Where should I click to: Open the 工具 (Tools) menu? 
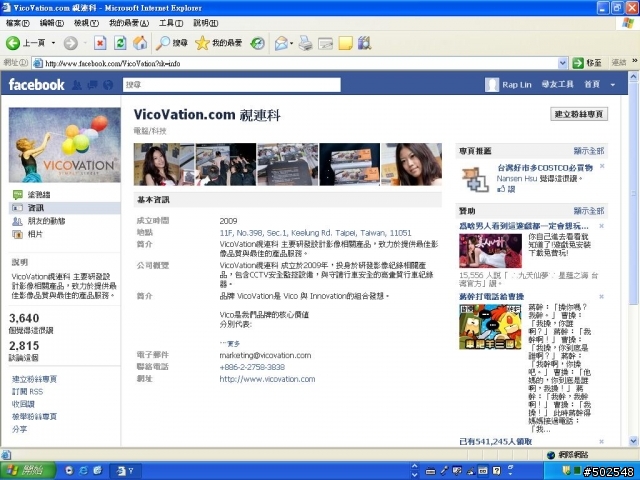(171, 23)
